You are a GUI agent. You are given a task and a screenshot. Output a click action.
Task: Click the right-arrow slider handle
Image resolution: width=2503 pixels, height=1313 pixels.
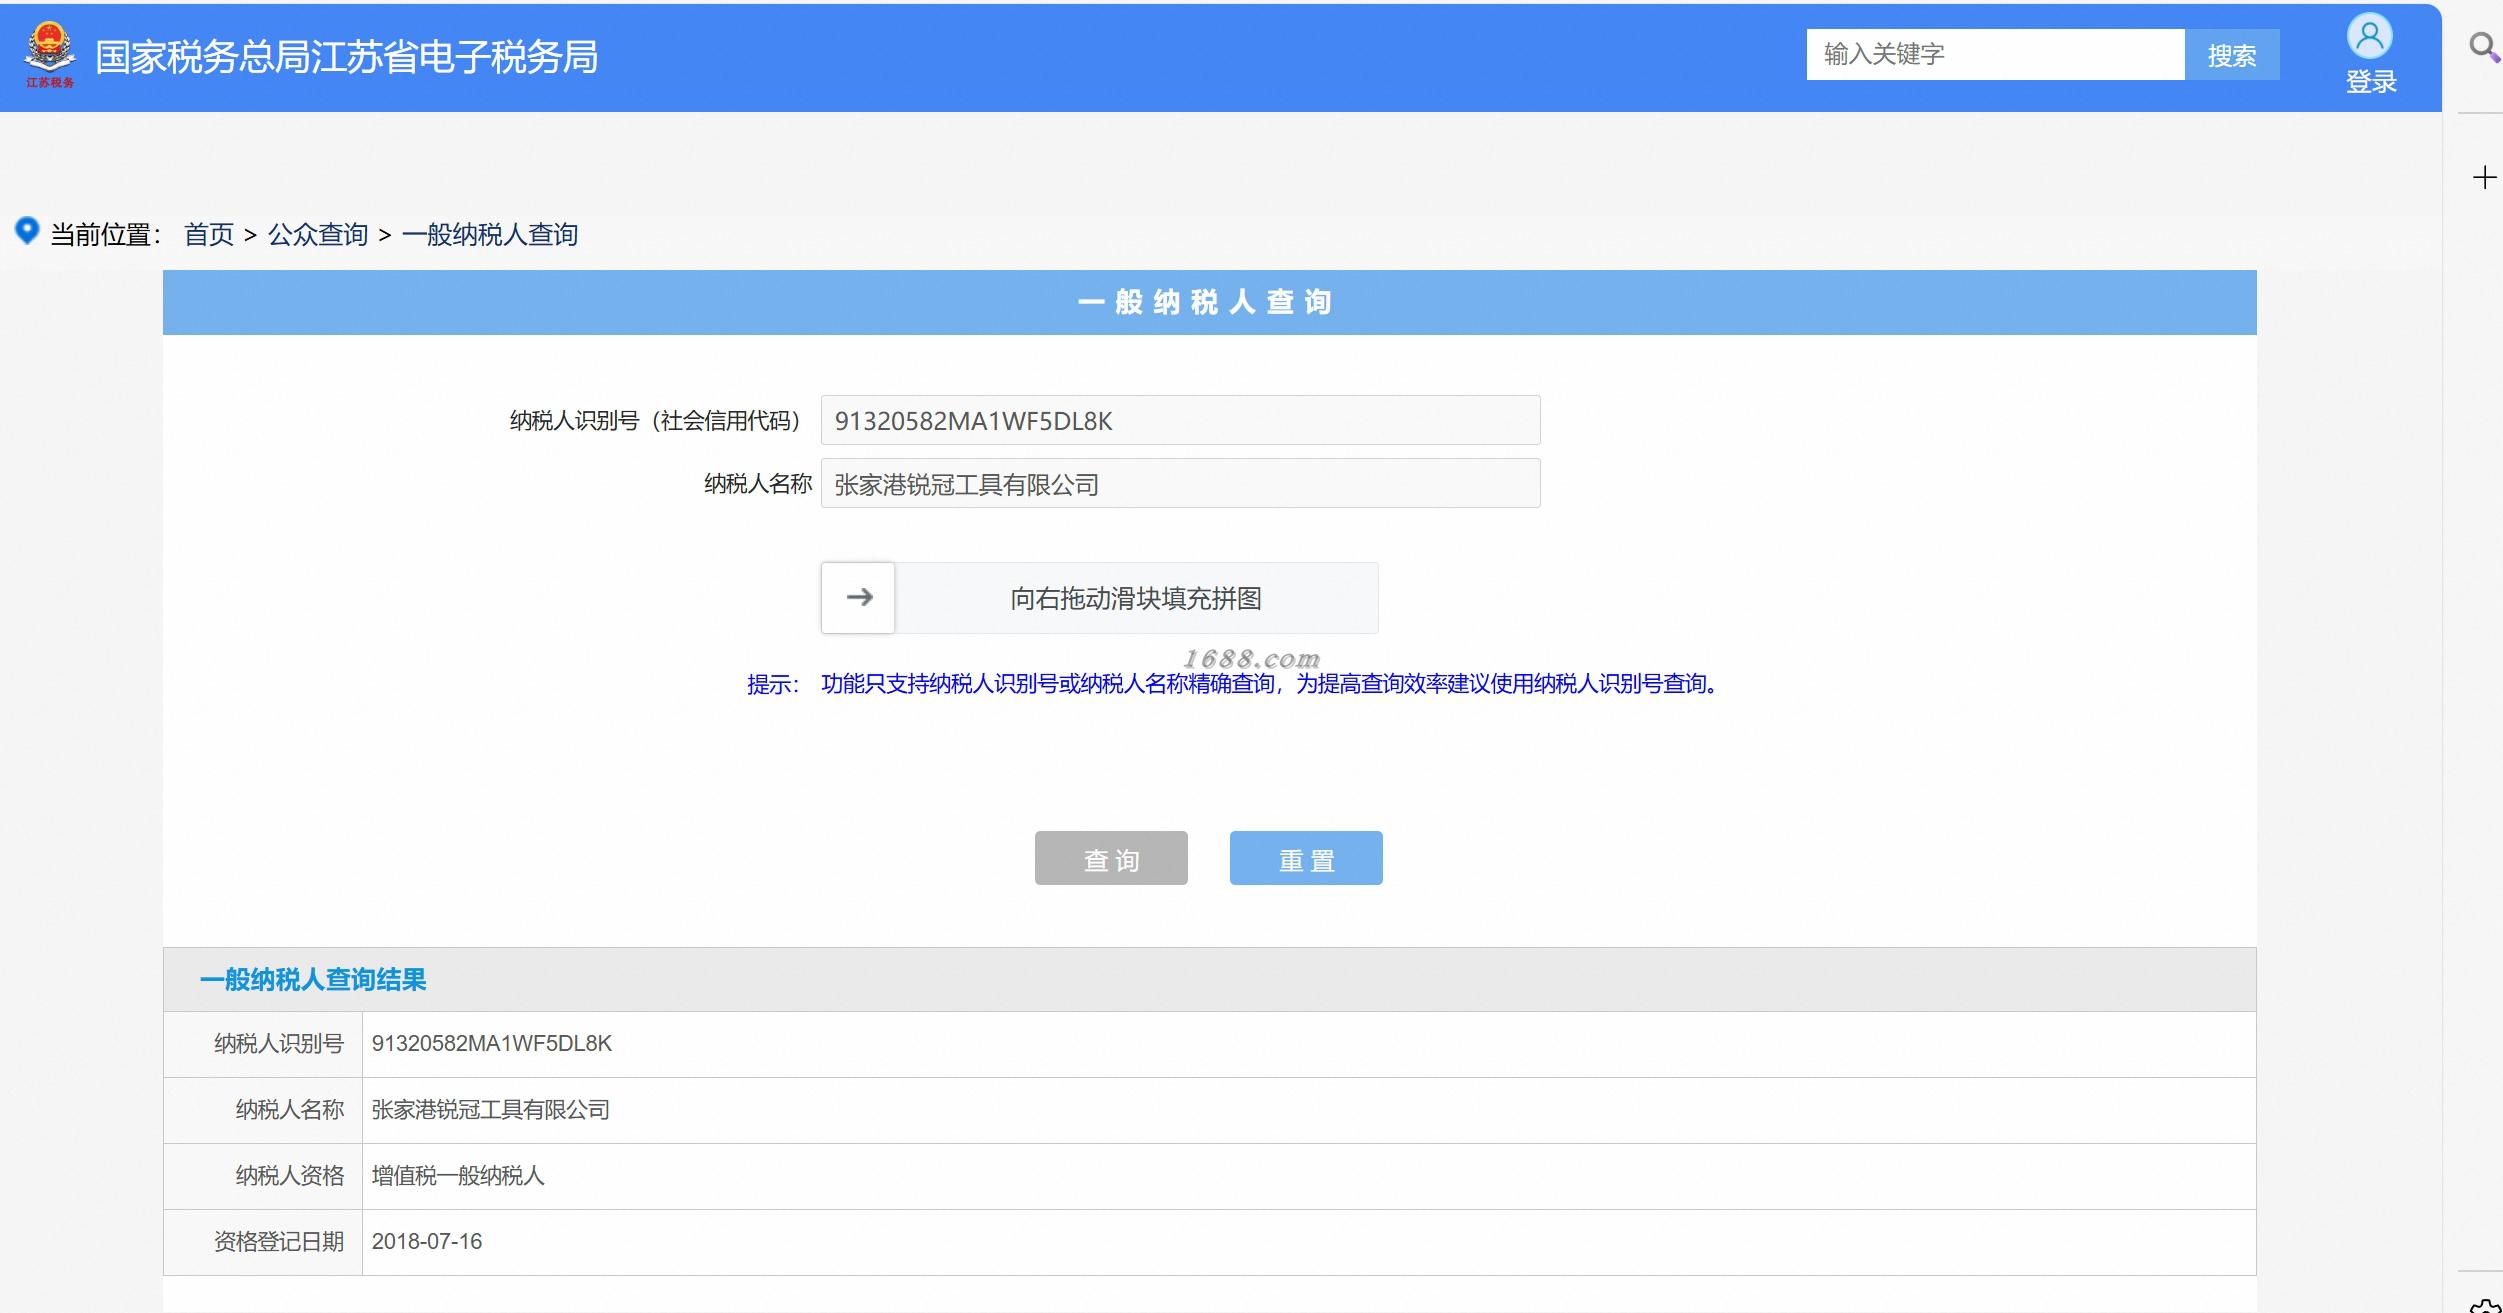(x=858, y=598)
